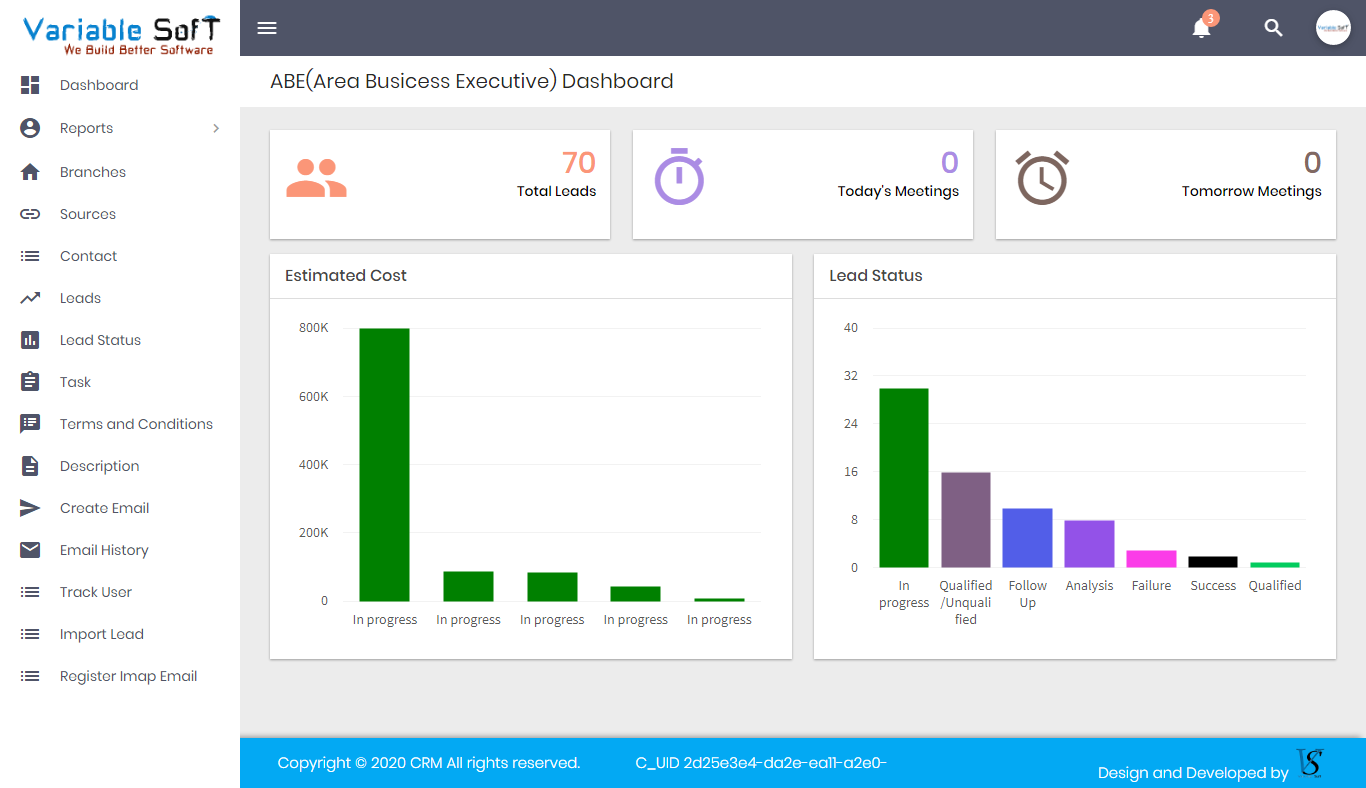The height and width of the screenshot is (788, 1366).
Task: Expand the Reports submenu arrow
Action: click(x=216, y=128)
